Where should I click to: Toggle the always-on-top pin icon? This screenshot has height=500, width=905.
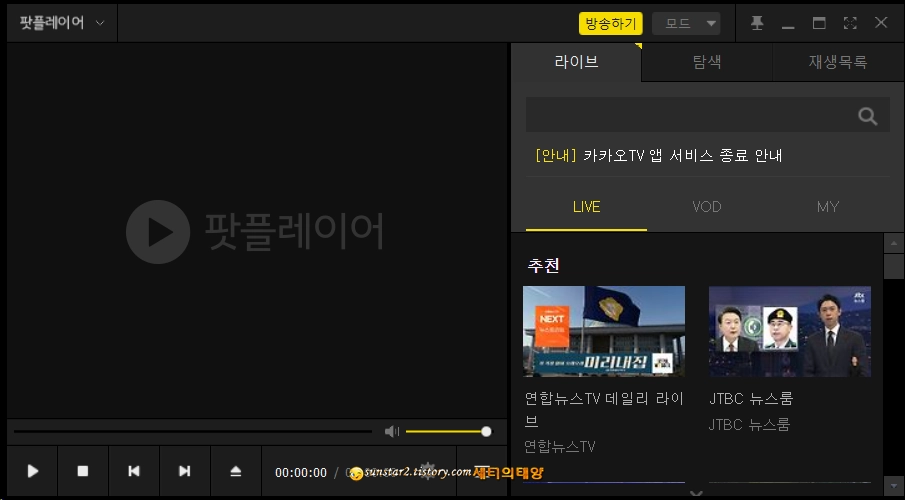tap(757, 23)
